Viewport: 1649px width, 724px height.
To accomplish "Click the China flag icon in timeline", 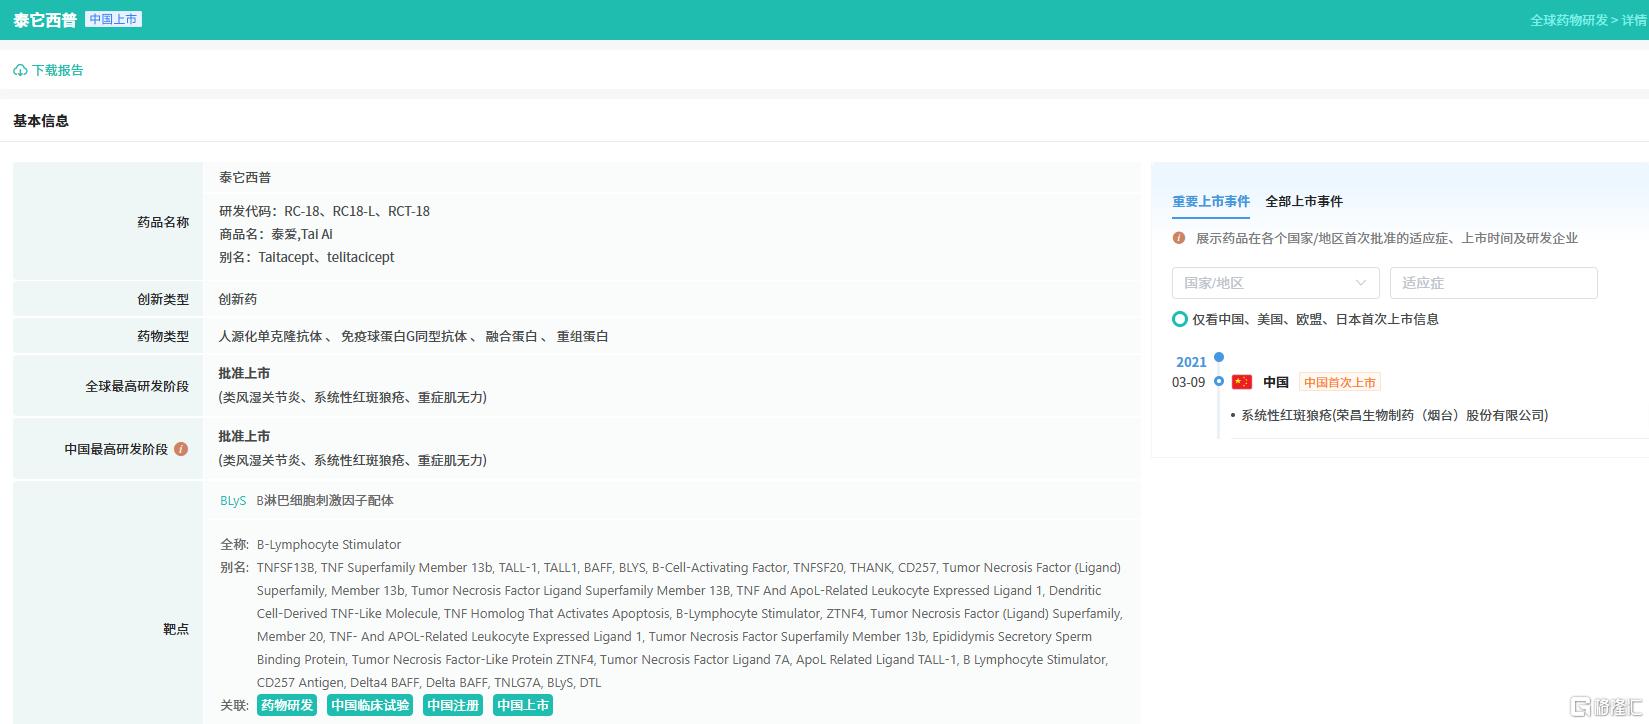I will tap(1242, 382).
